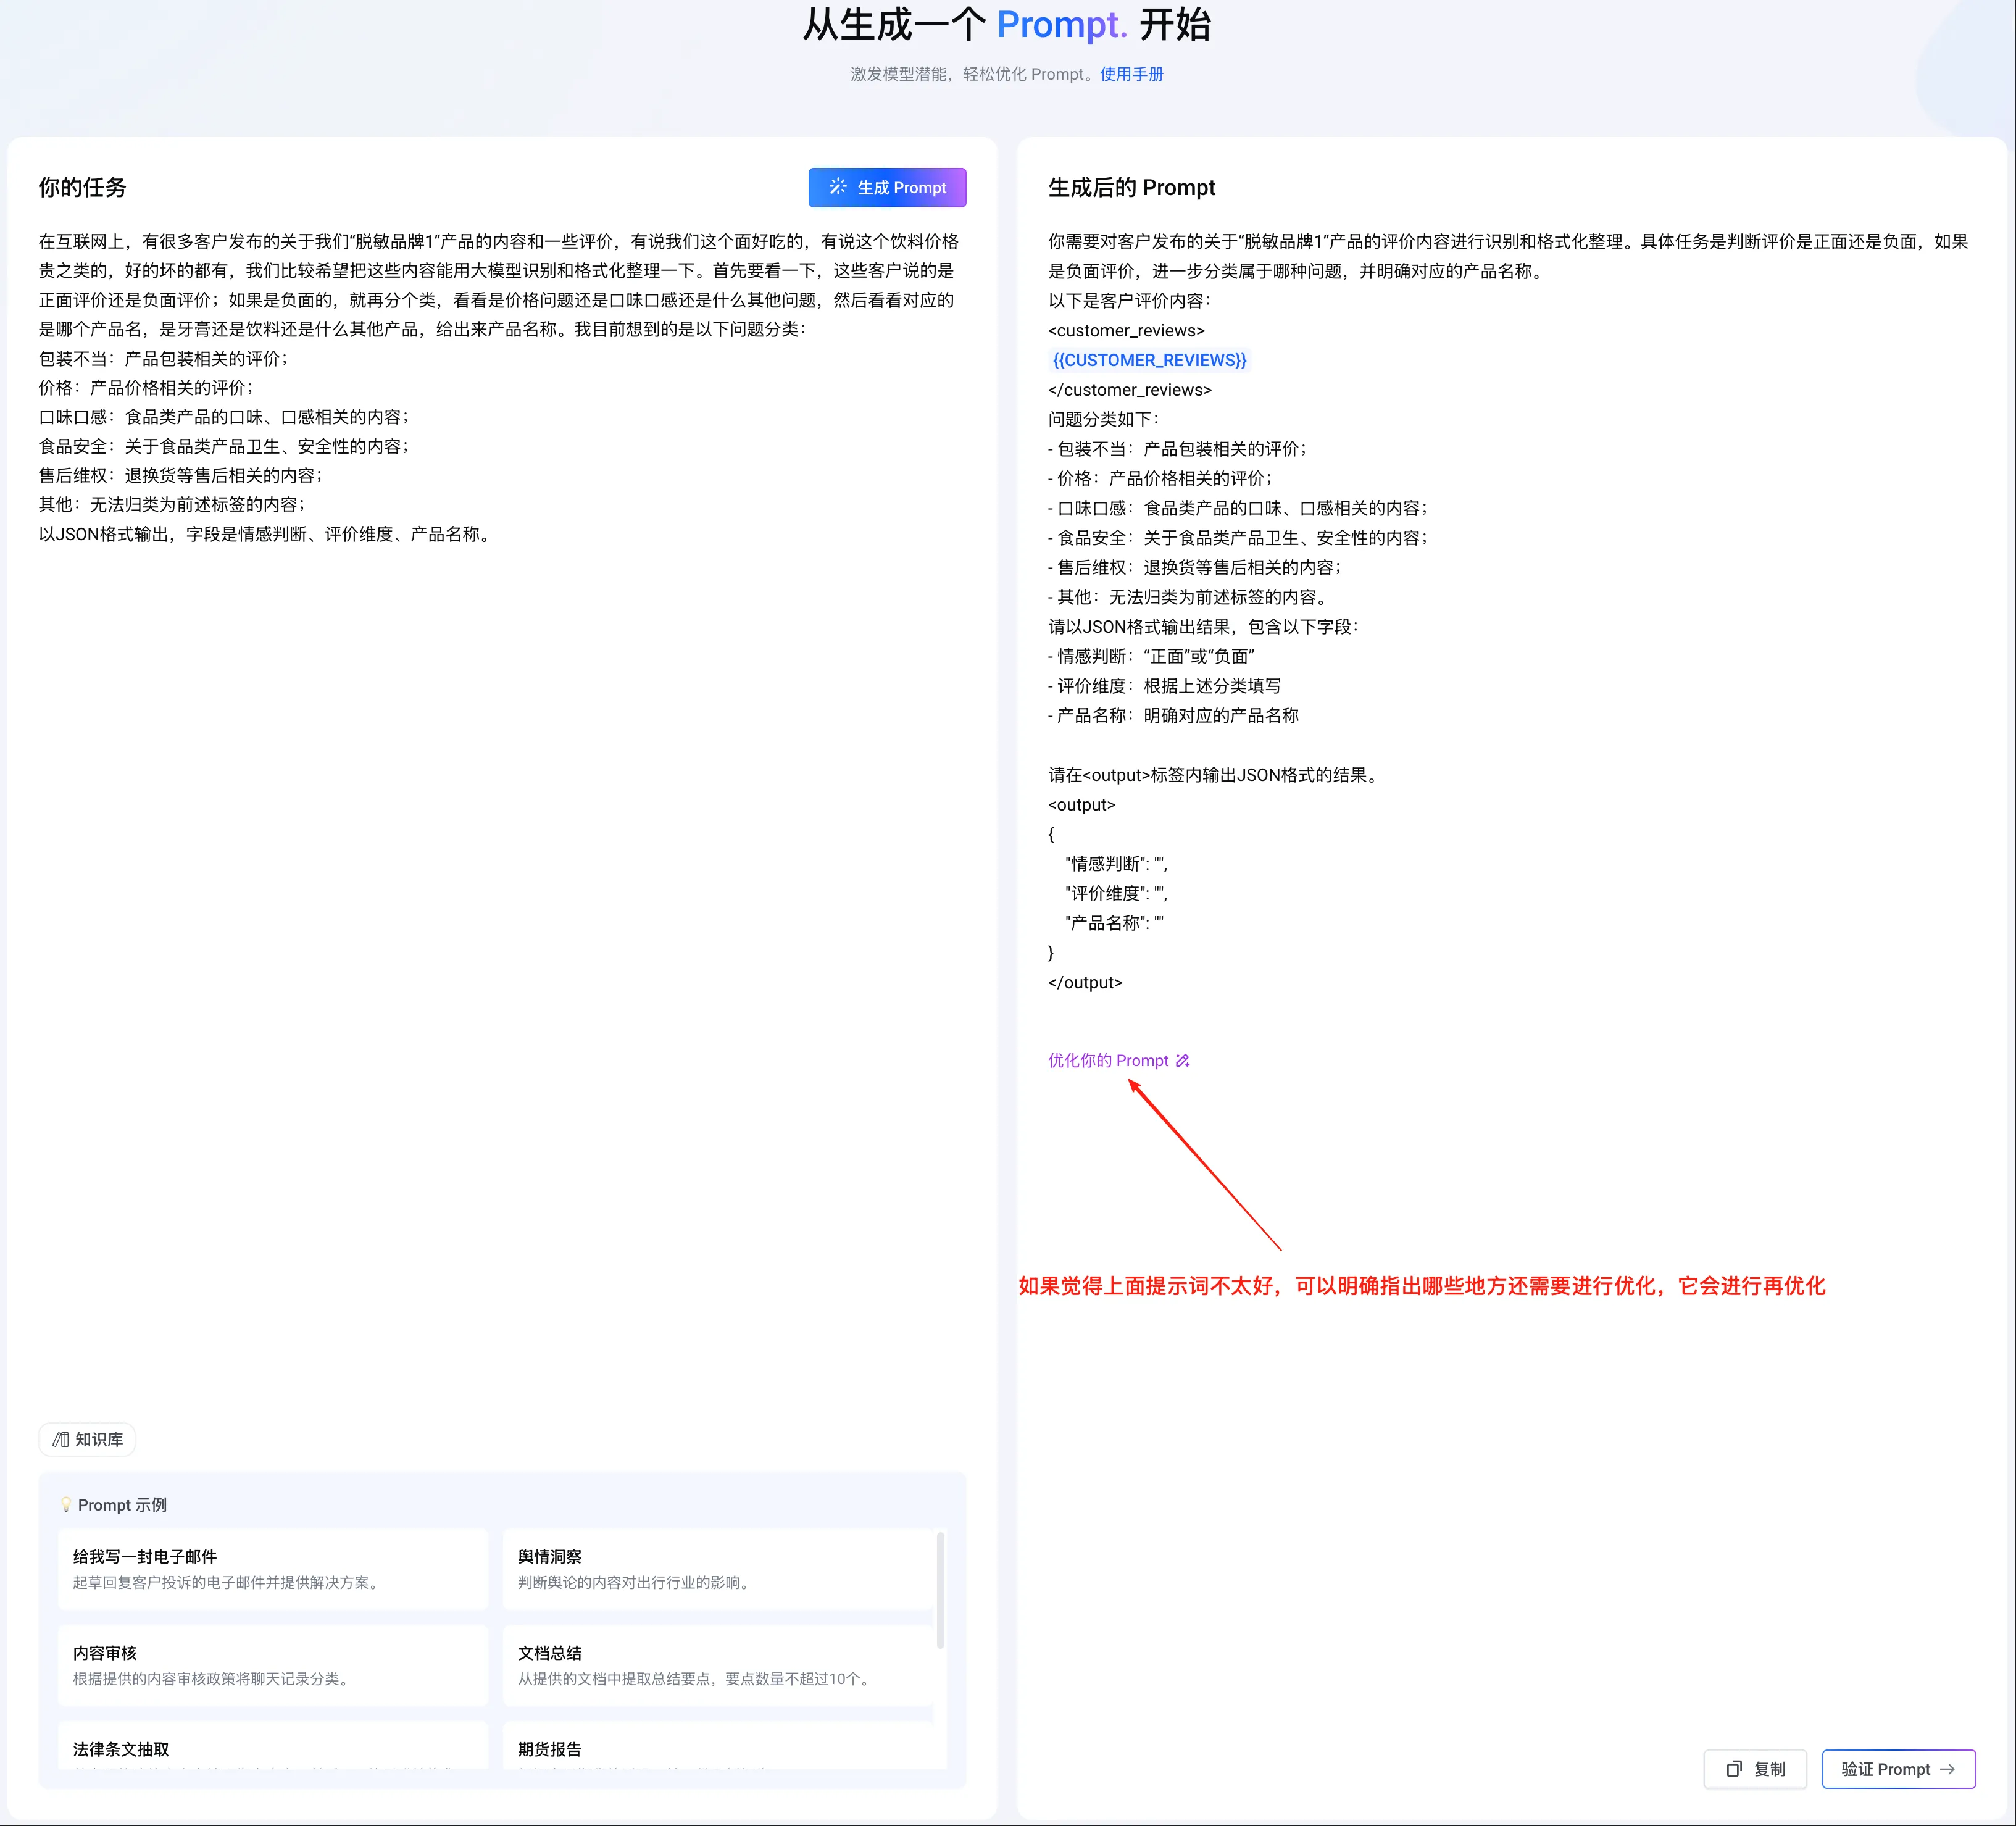Click the copy icon in 复制 button
2016x1826 pixels.
click(x=1734, y=1769)
